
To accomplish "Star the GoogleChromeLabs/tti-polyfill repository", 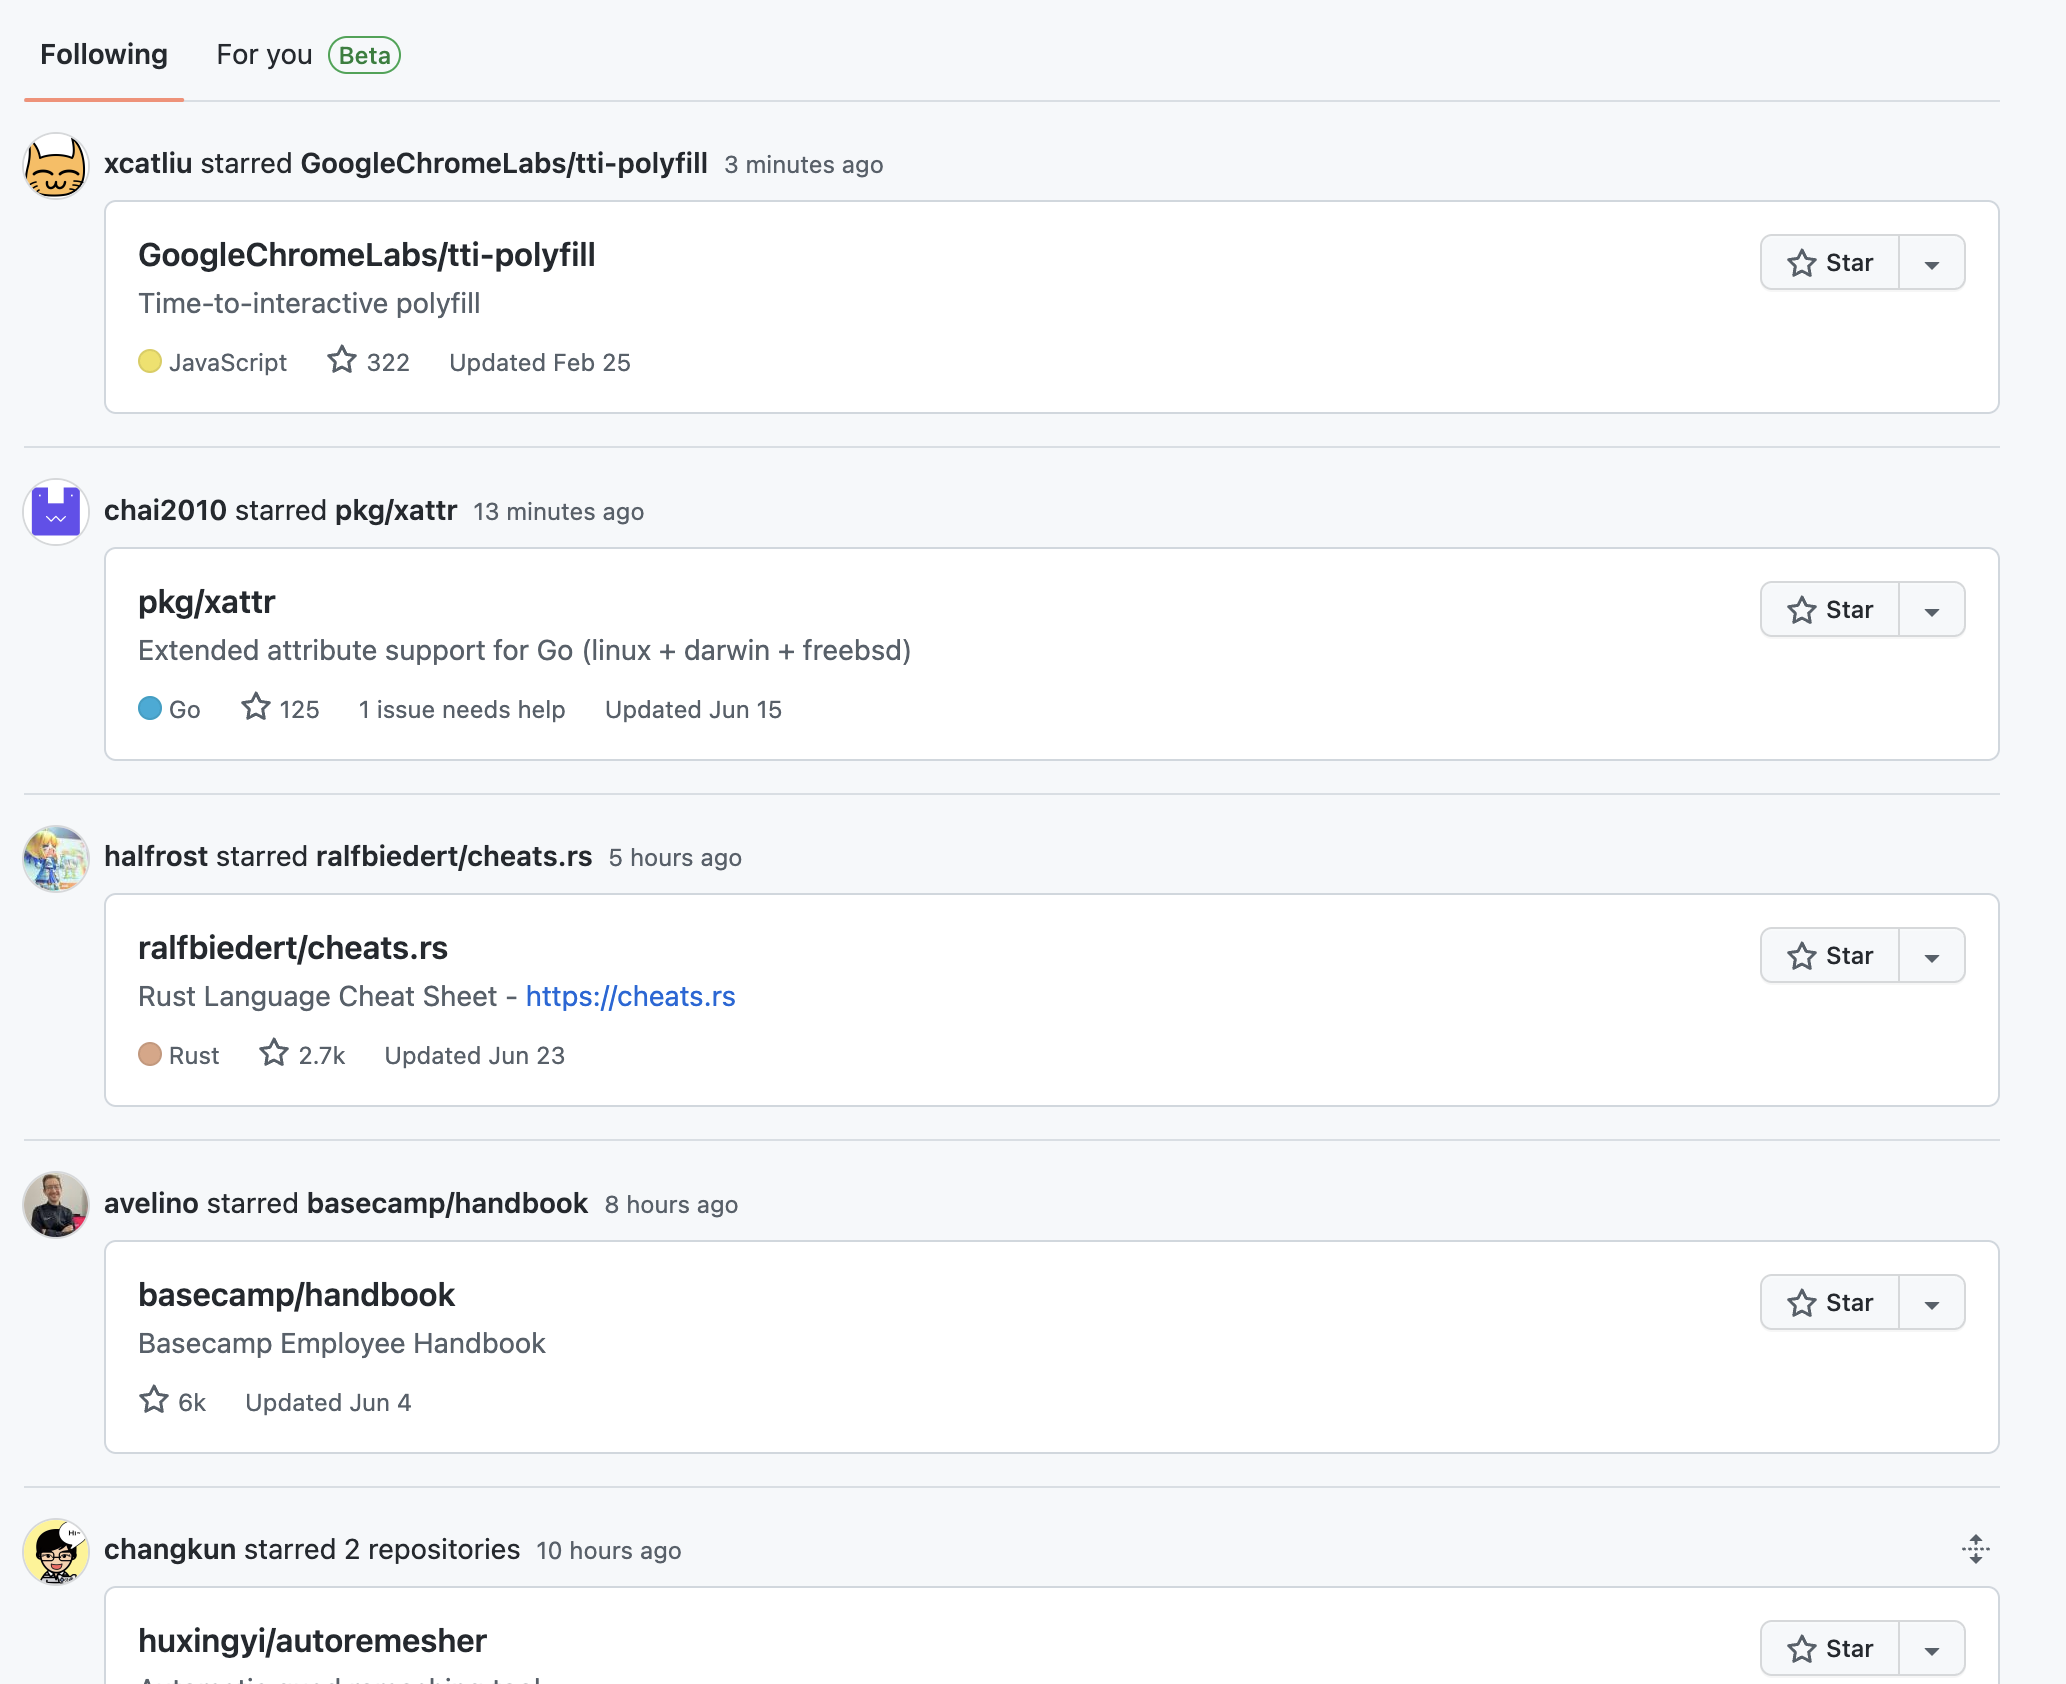I will (x=1830, y=263).
